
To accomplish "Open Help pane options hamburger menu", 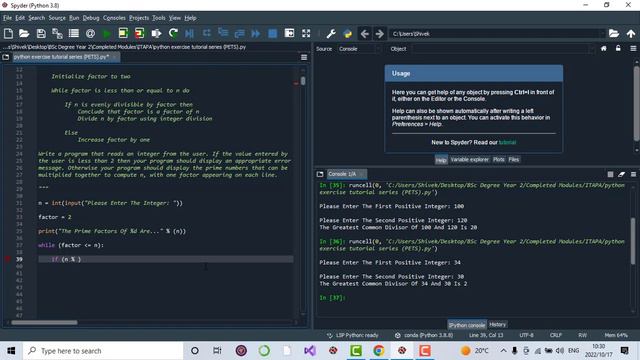I will [x=633, y=49].
